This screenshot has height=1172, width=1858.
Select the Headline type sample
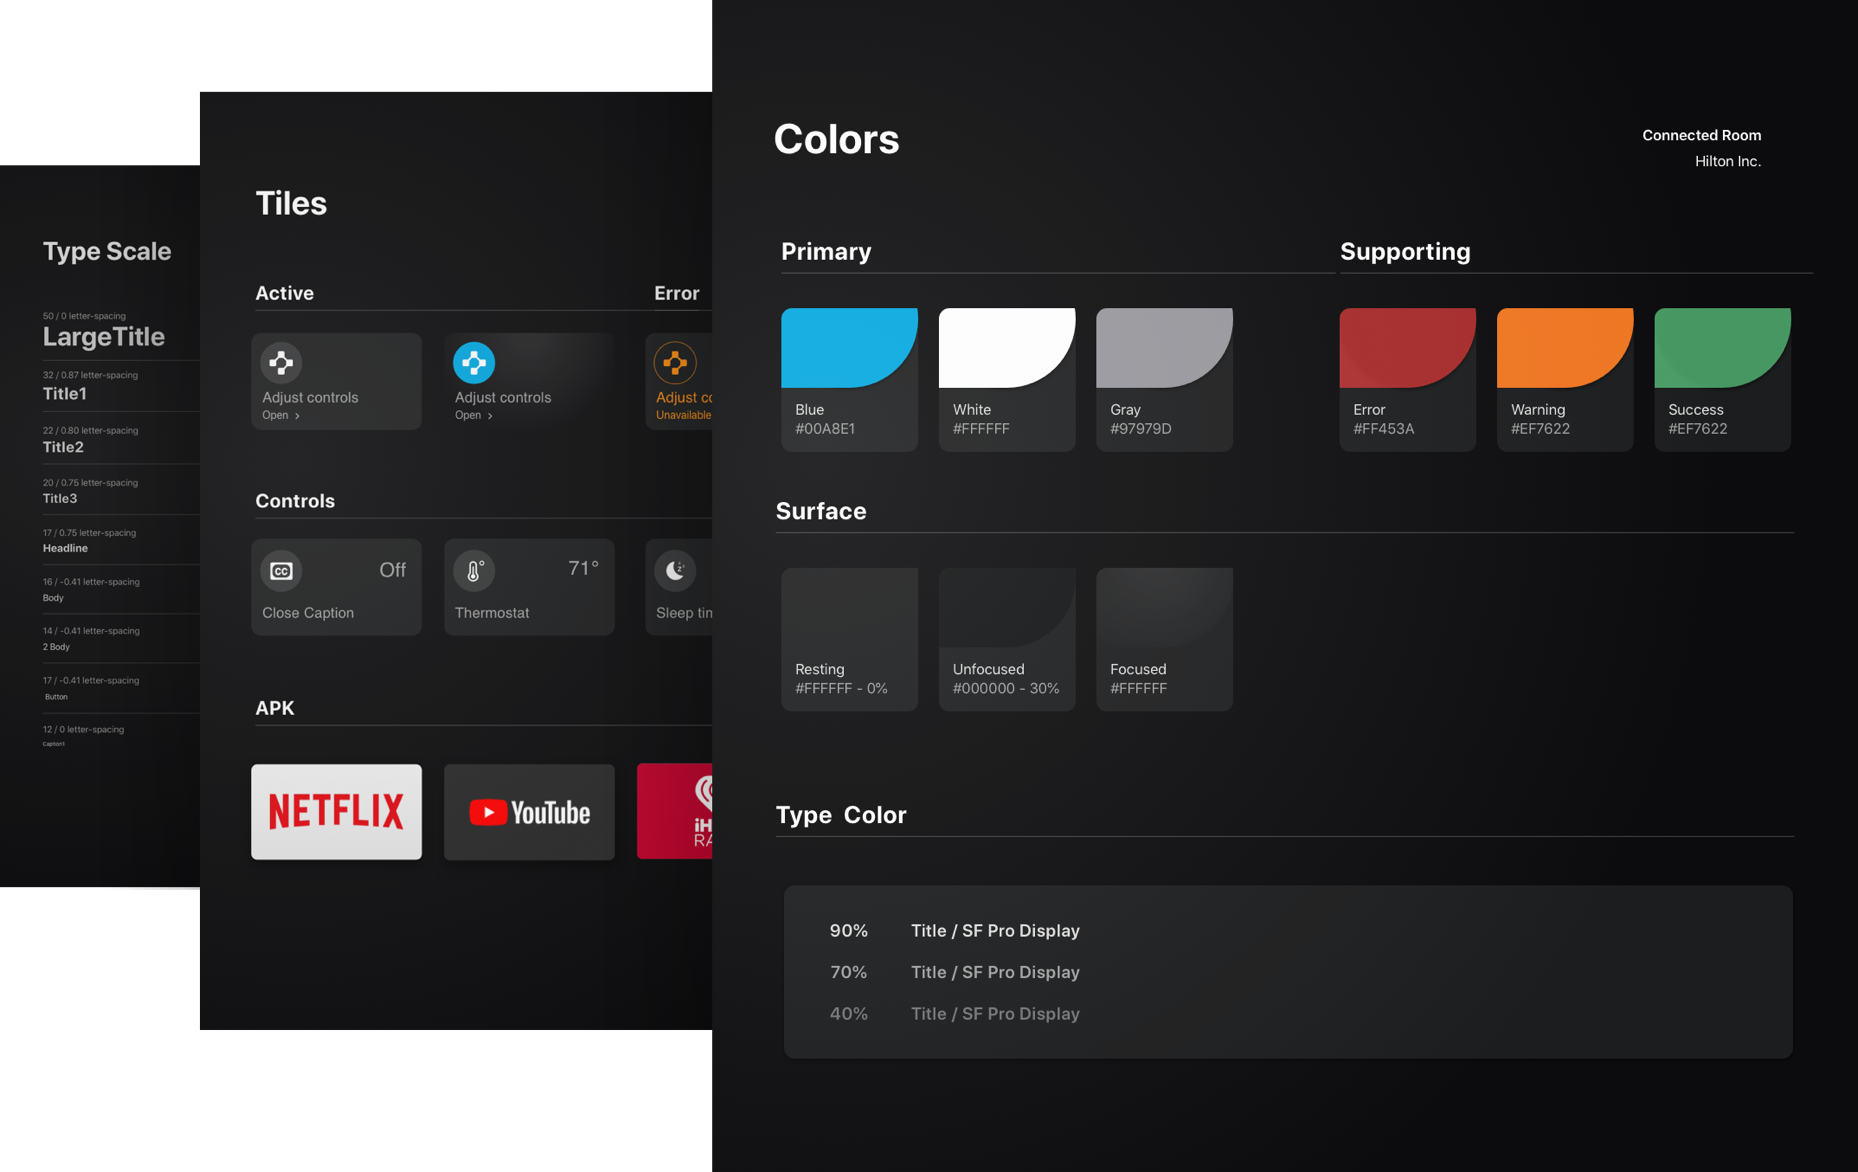click(65, 548)
